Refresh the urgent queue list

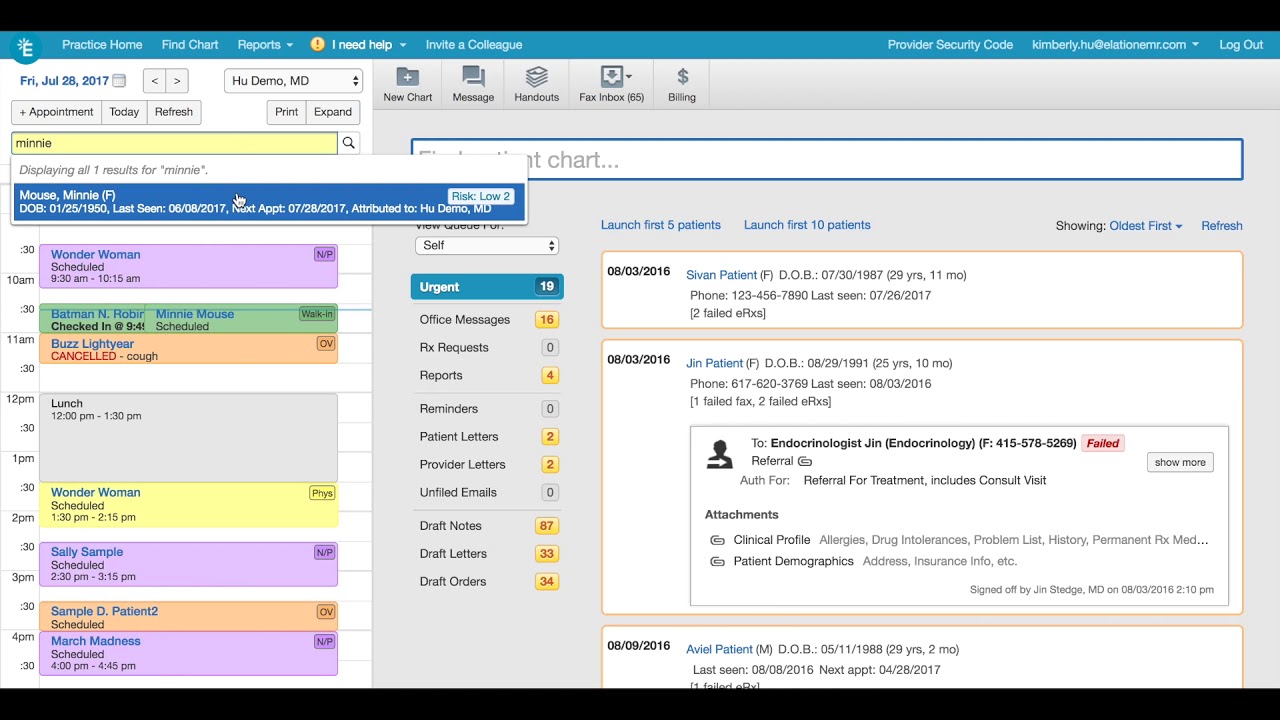pos(1222,226)
